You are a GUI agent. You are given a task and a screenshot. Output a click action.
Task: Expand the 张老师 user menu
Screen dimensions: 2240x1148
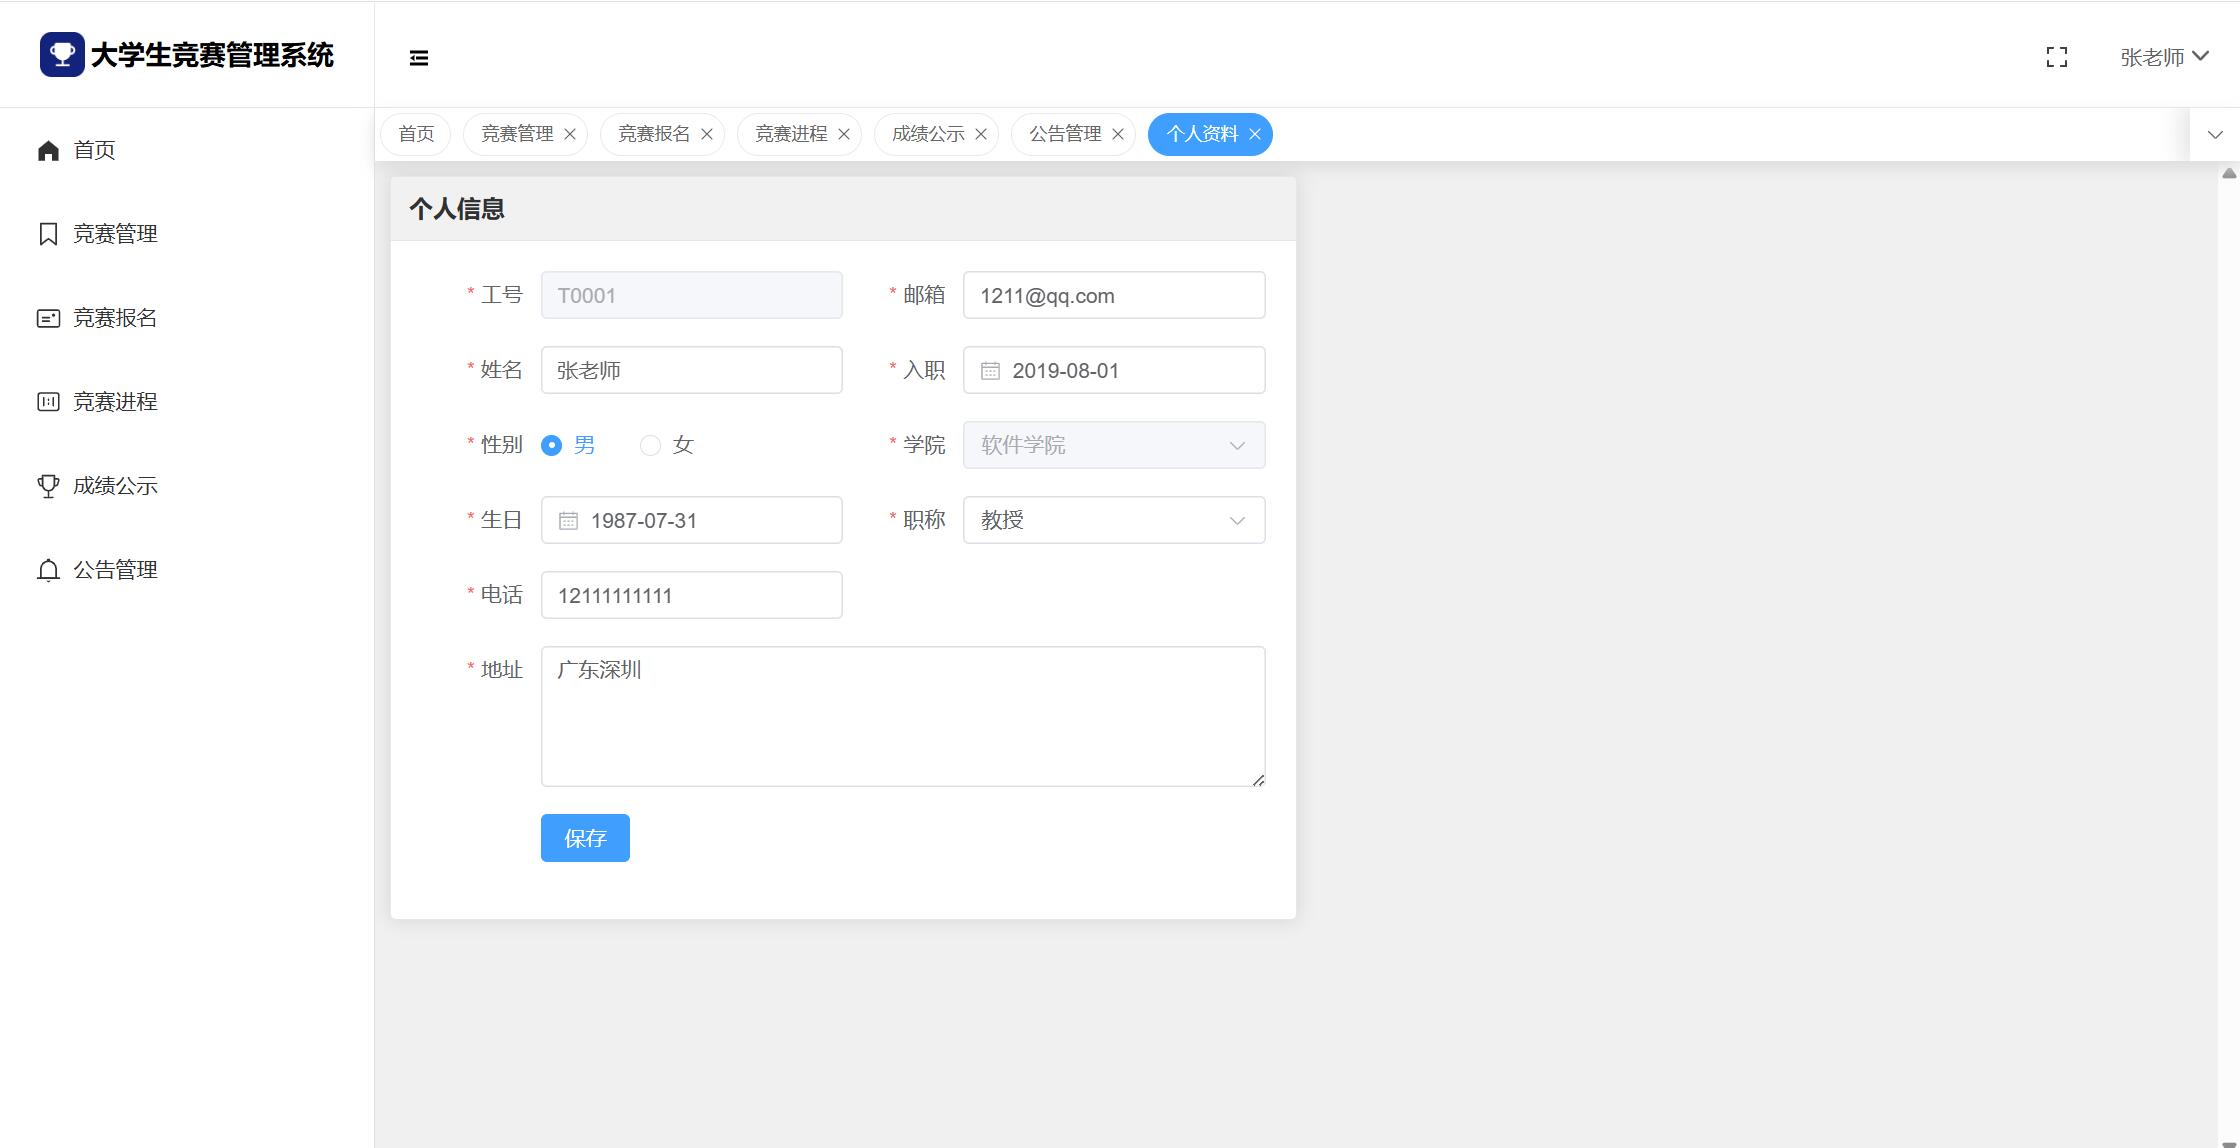(2164, 57)
